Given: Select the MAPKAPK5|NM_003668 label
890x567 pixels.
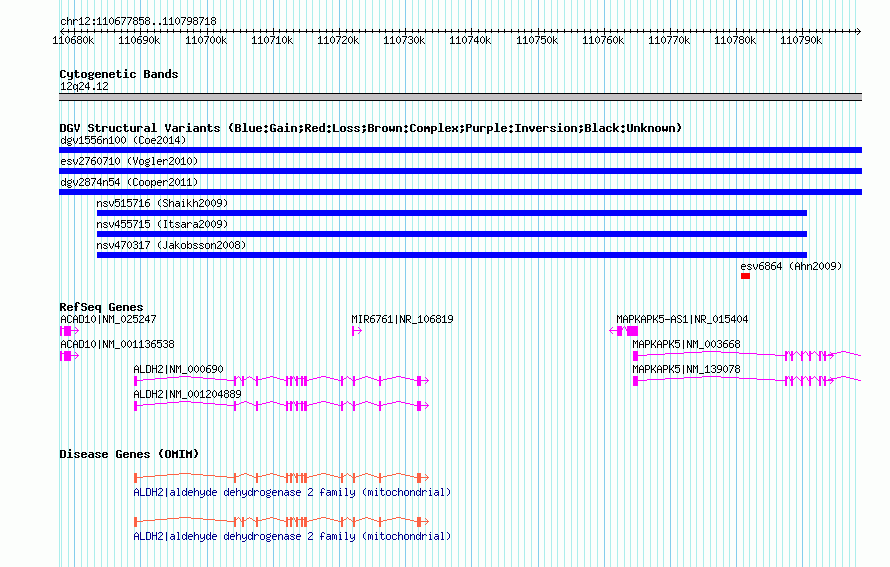Looking at the screenshot, I should (x=686, y=345).
